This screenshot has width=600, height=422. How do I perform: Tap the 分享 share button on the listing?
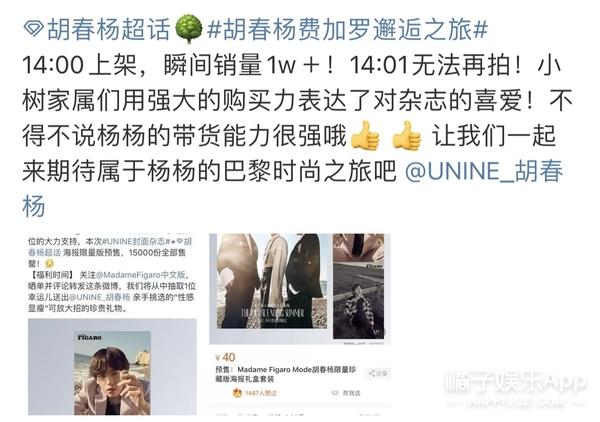pos(378,373)
